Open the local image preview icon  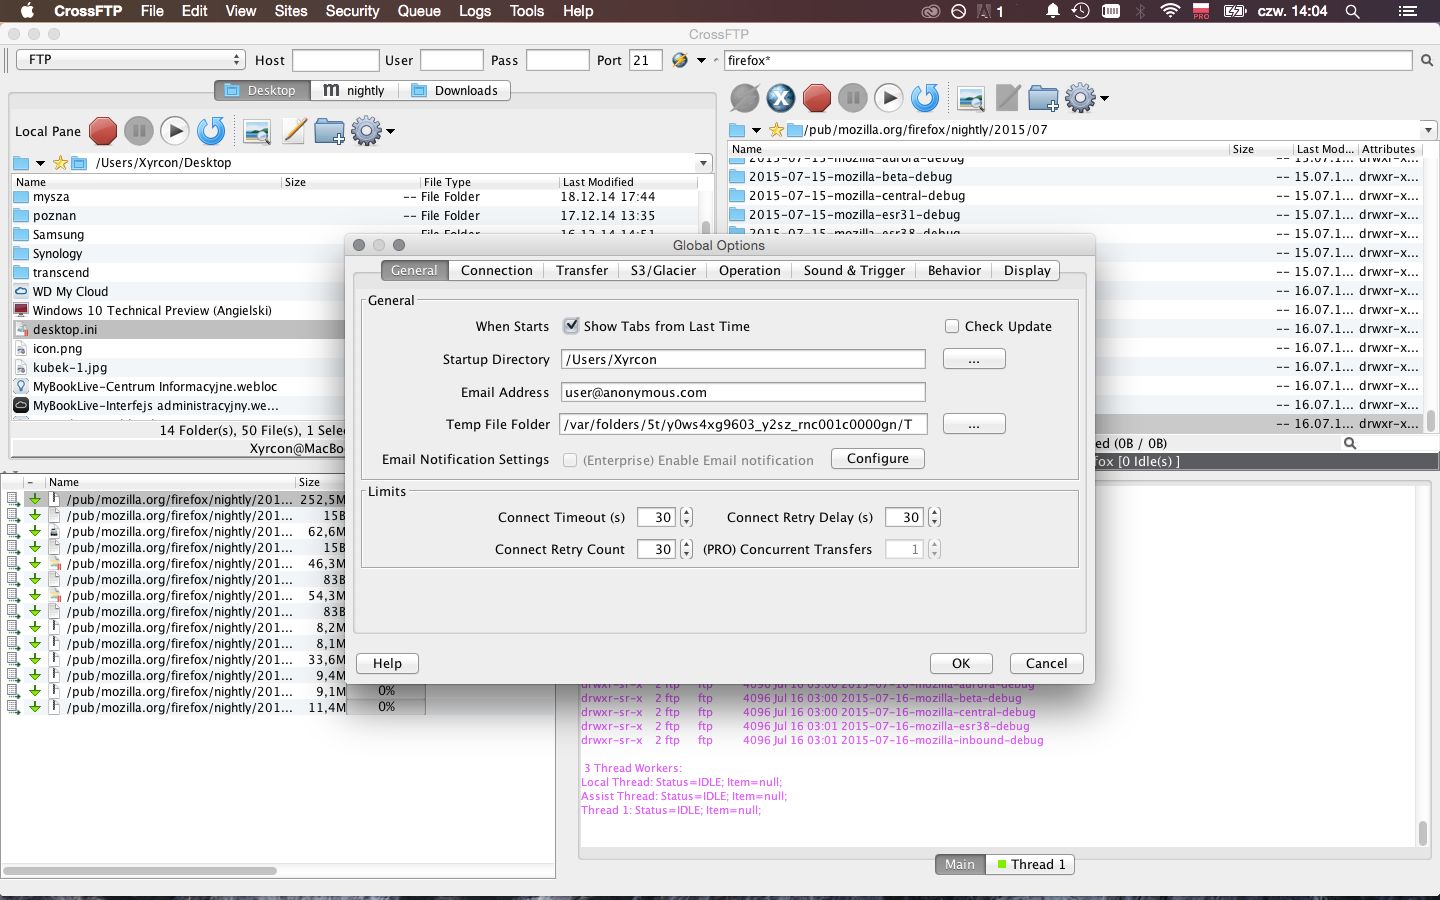click(x=257, y=131)
